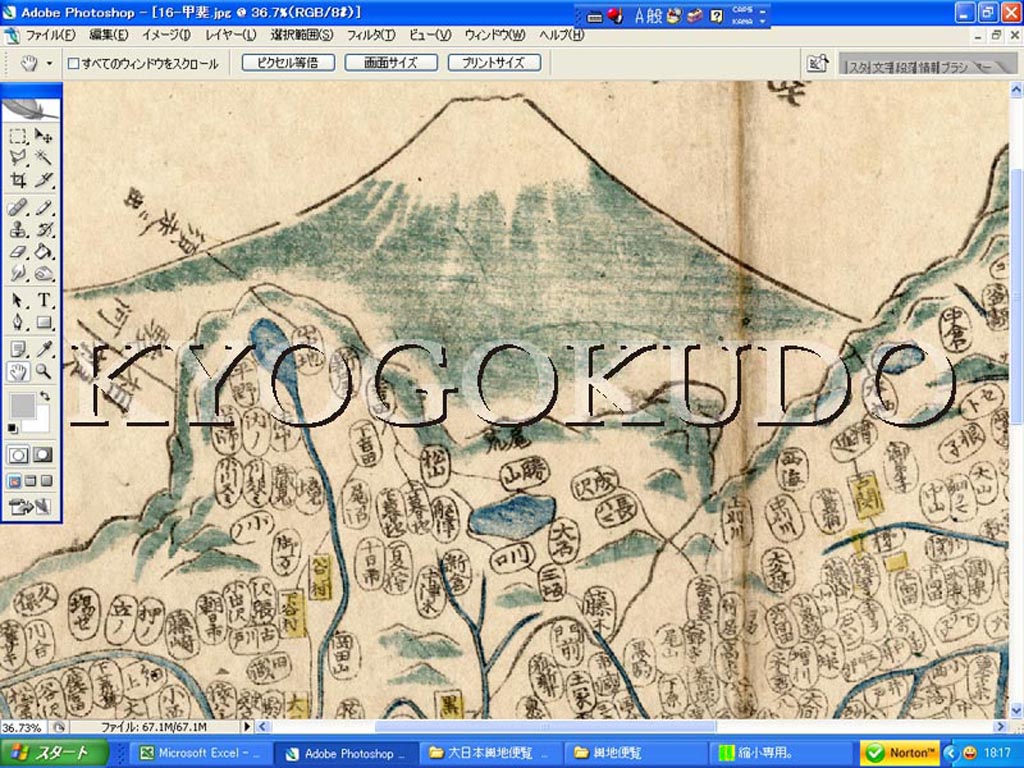Select the Rectangle shape tool
Image resolution: width=1024 pixels, height=768 pixels.
point(43,323)
